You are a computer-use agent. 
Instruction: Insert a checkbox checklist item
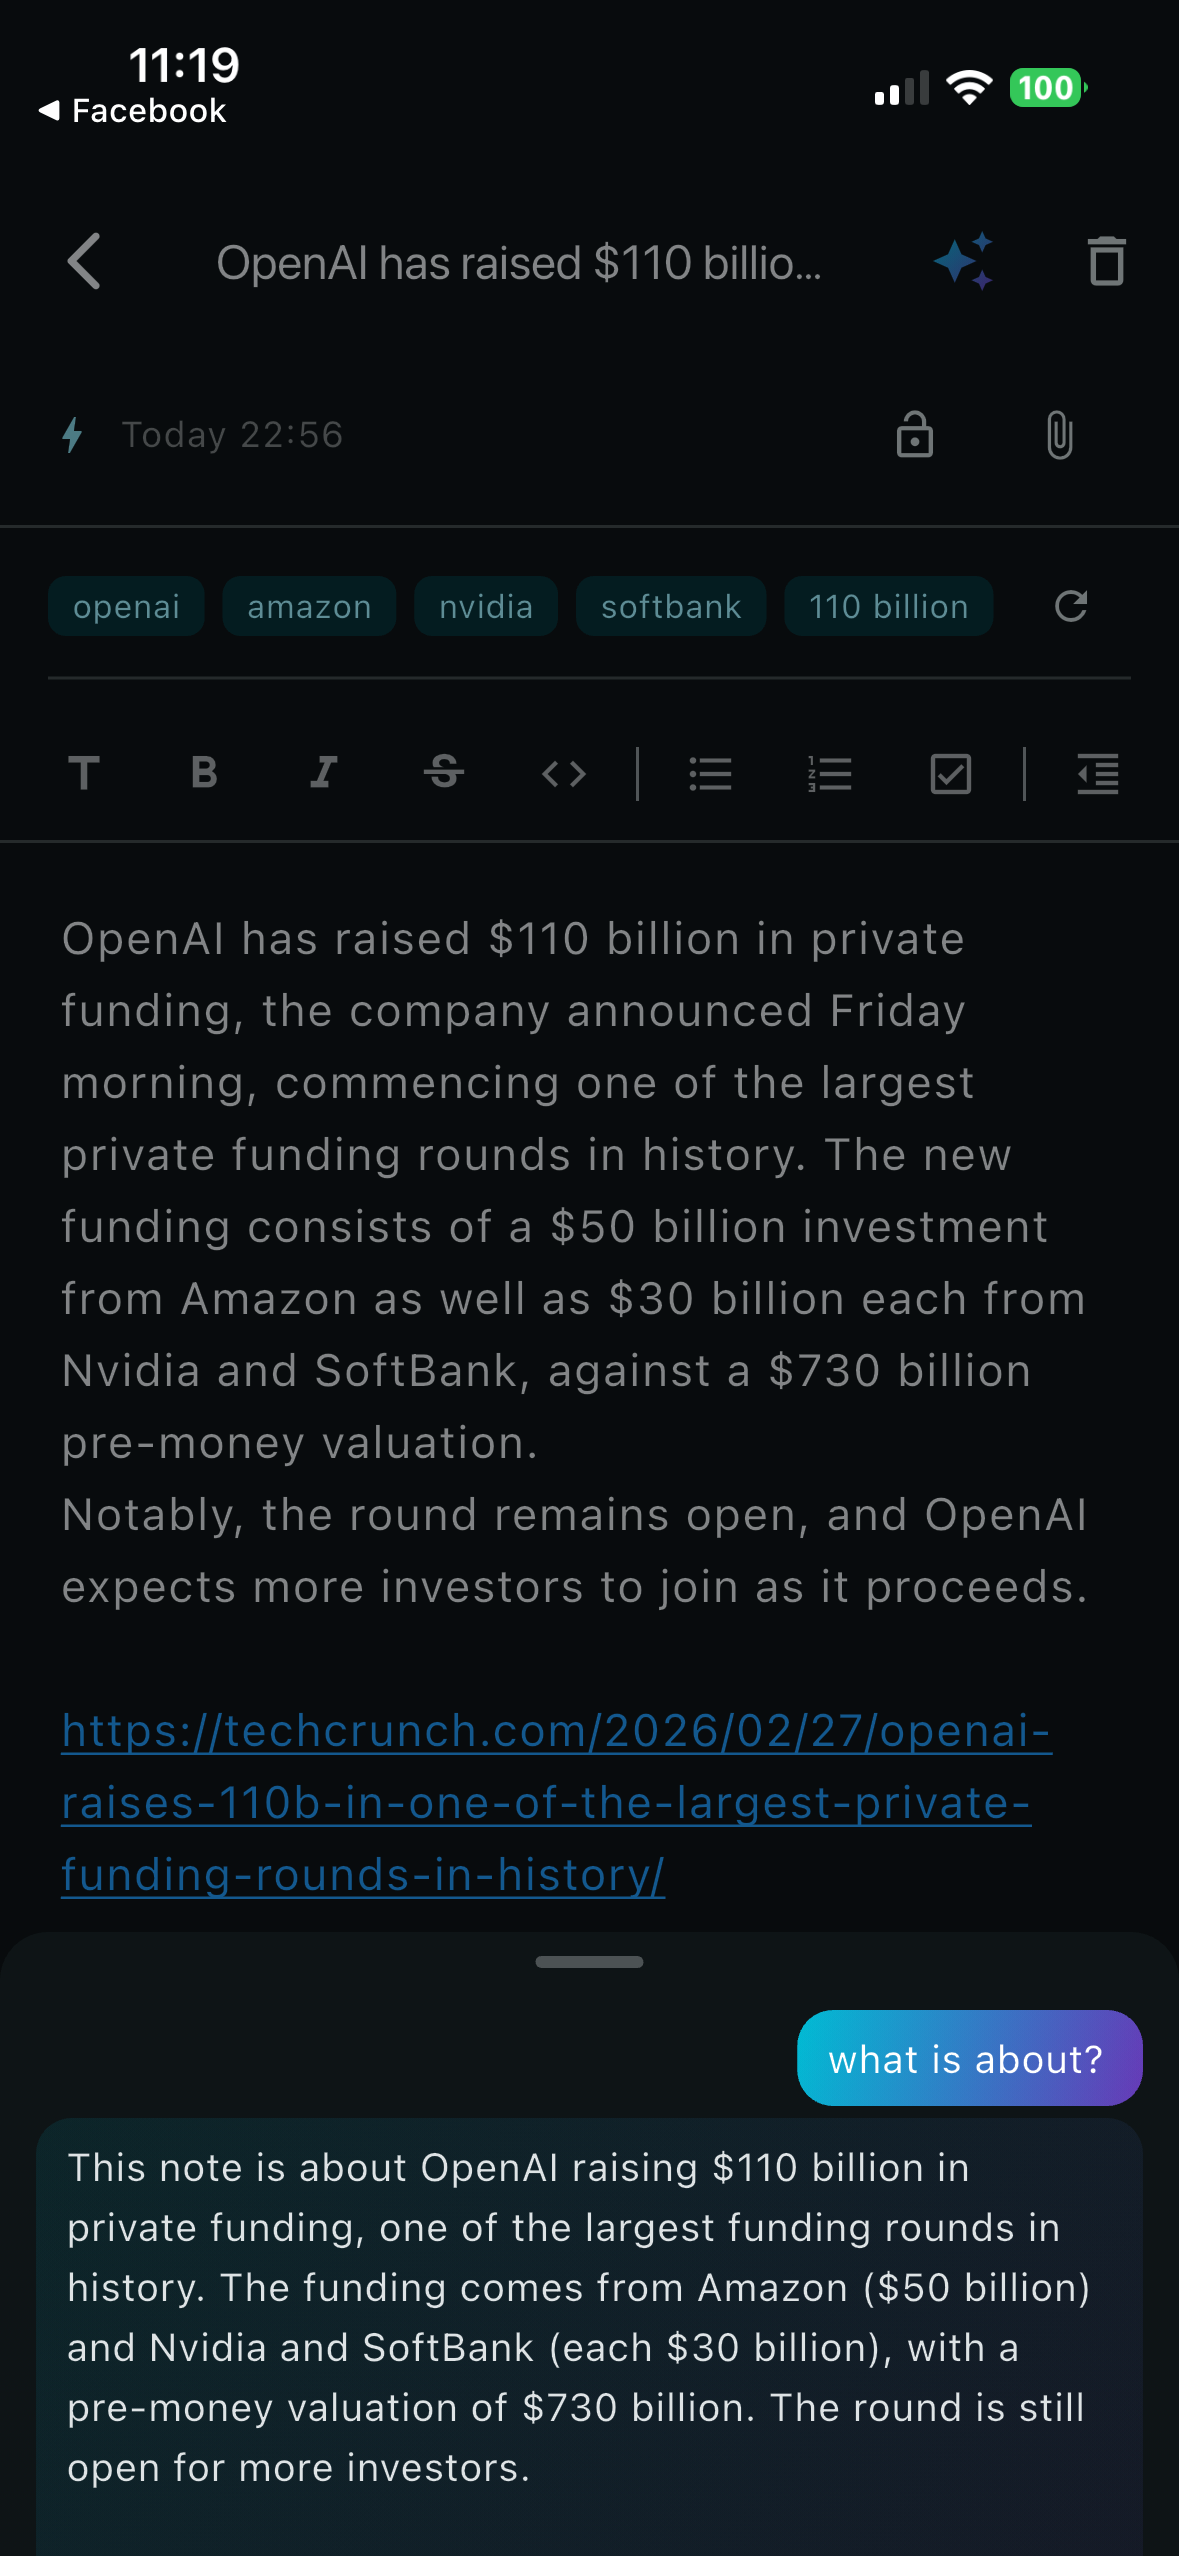coord(951,773)
